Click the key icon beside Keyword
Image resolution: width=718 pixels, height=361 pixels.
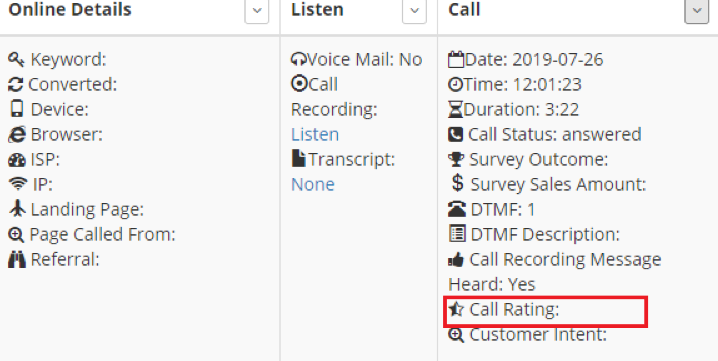pyautogui.click(x=16, y=60)
